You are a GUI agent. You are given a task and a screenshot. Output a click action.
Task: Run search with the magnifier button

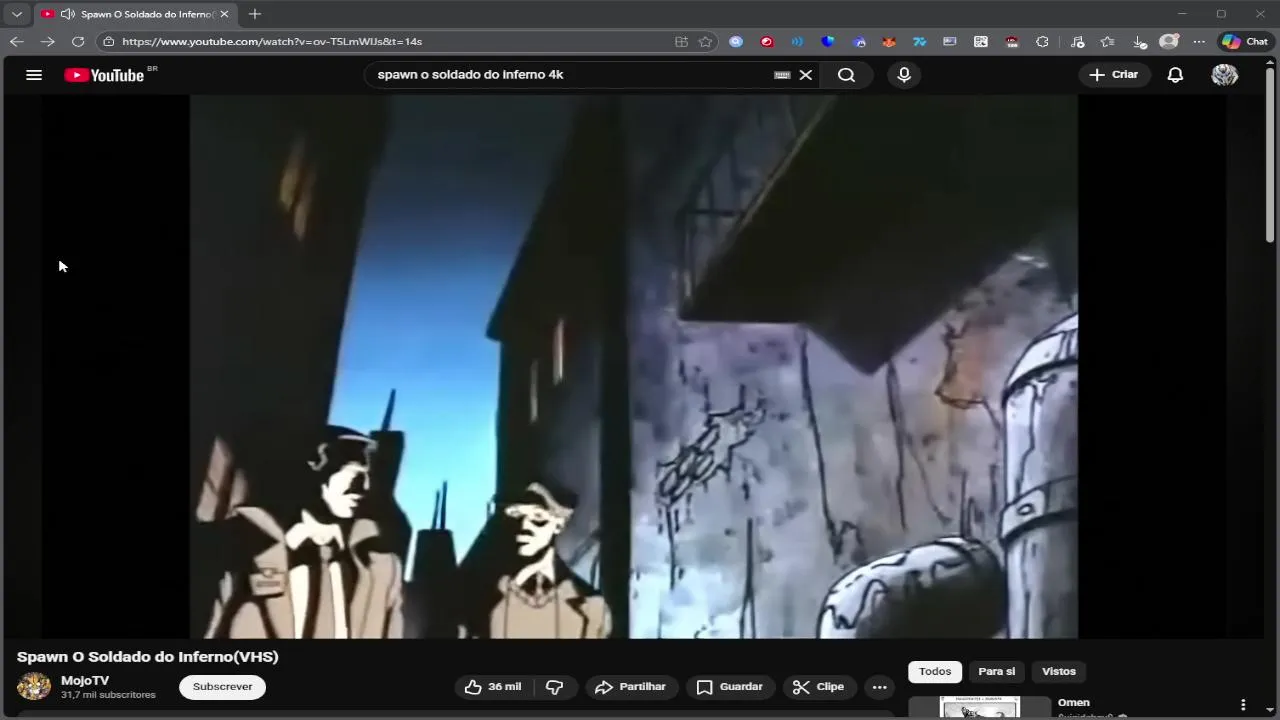[x=846, y=75]
